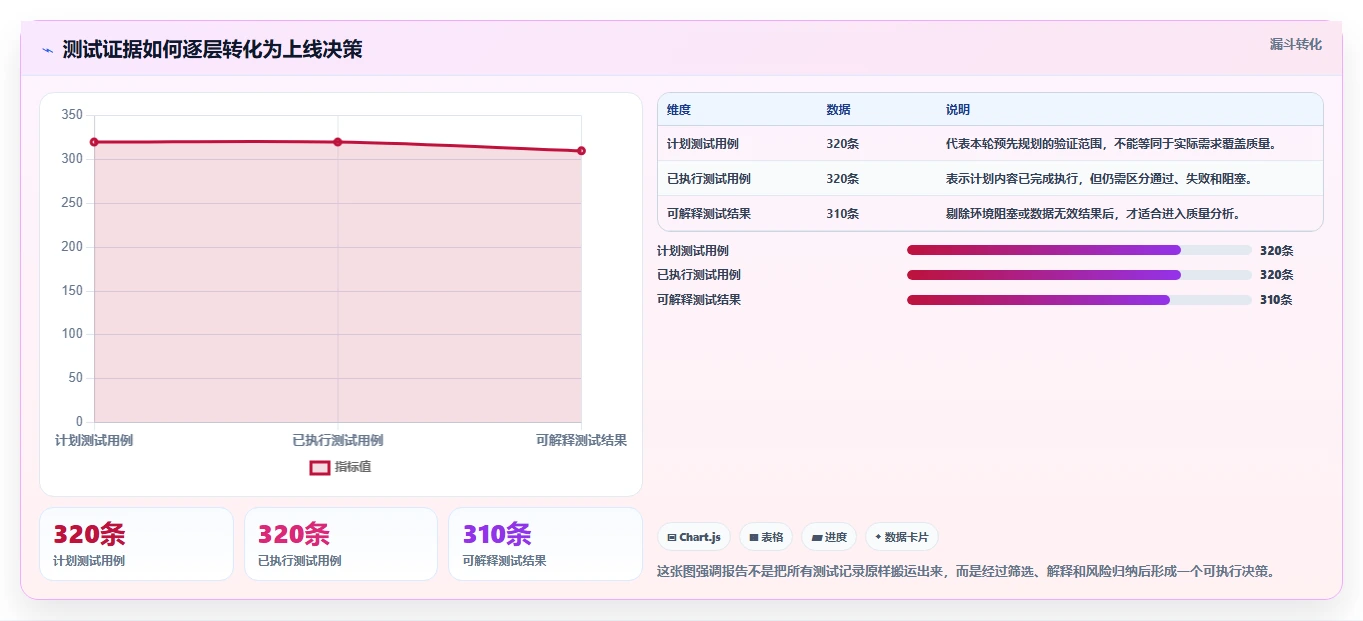Click the icon inside 进度 tag
This screenshot has width=1363, height=621.
tap(817, 538)
